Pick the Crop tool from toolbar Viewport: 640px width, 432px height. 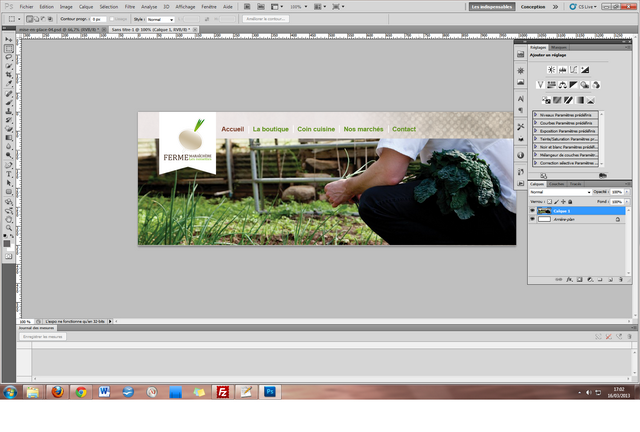9,76
